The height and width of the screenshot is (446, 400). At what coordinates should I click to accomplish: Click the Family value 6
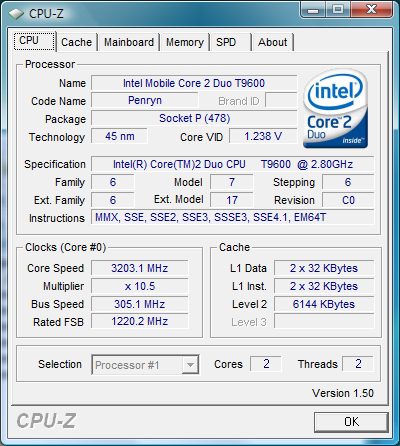(x=113, y=182)
